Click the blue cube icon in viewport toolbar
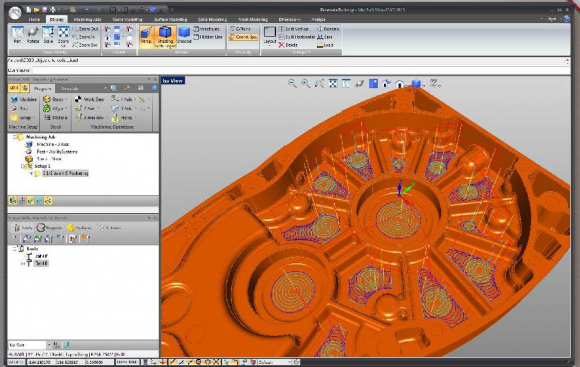 pos(417,84)
